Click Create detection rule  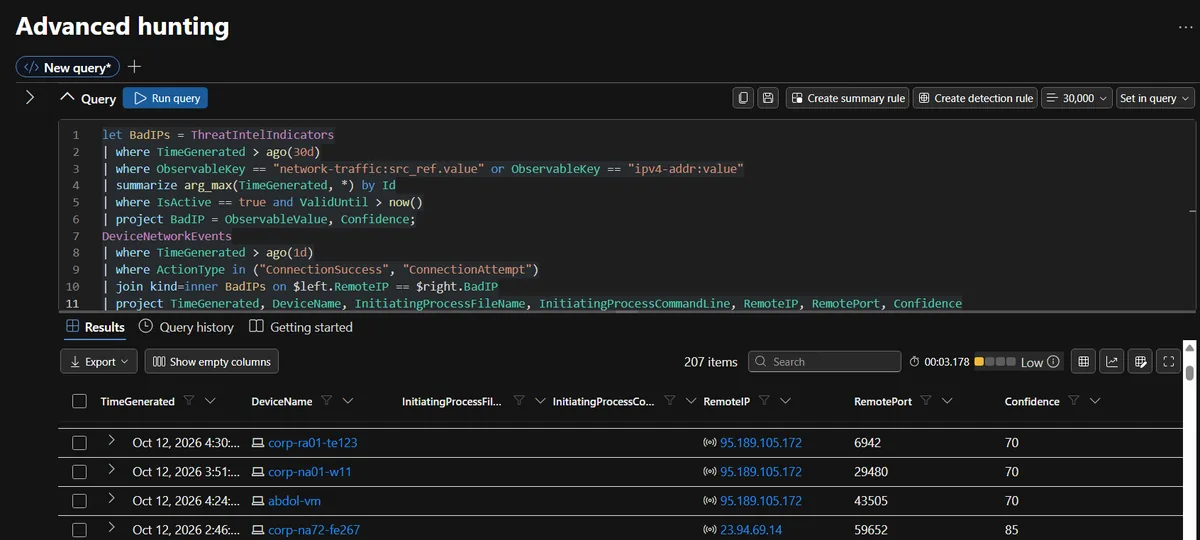click(x=975, y=98)
